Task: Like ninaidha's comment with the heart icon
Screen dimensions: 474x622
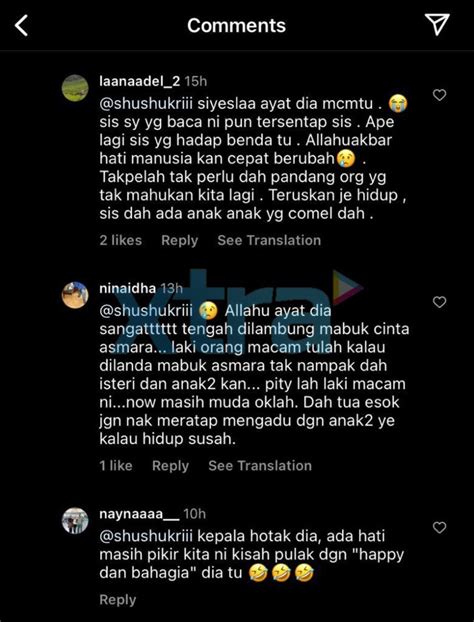Action: pos(439,302)
